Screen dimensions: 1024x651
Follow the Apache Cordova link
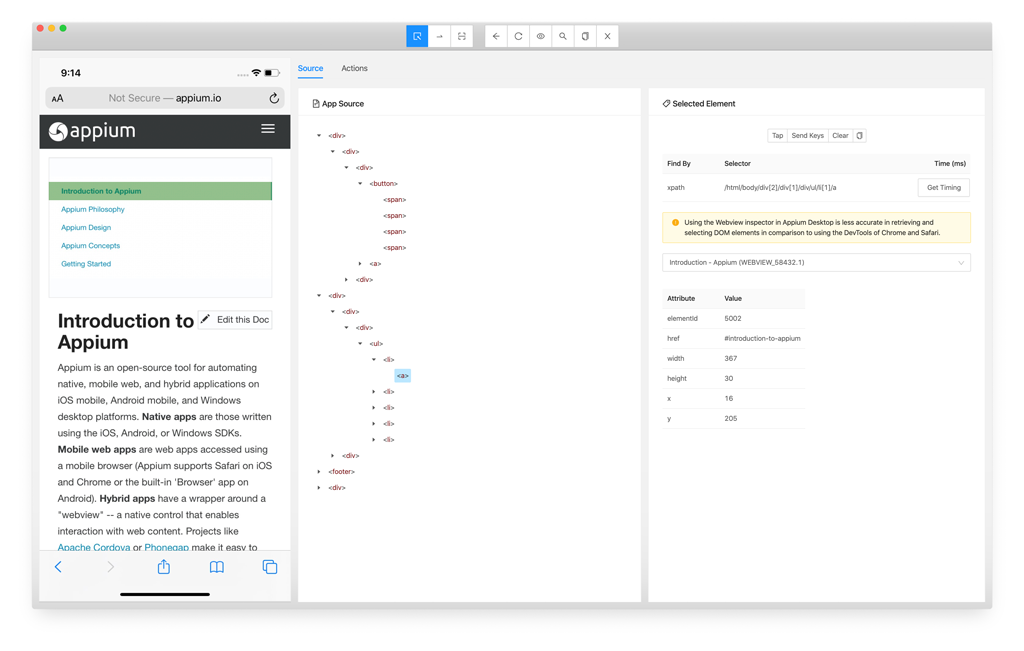coord(94,547)
